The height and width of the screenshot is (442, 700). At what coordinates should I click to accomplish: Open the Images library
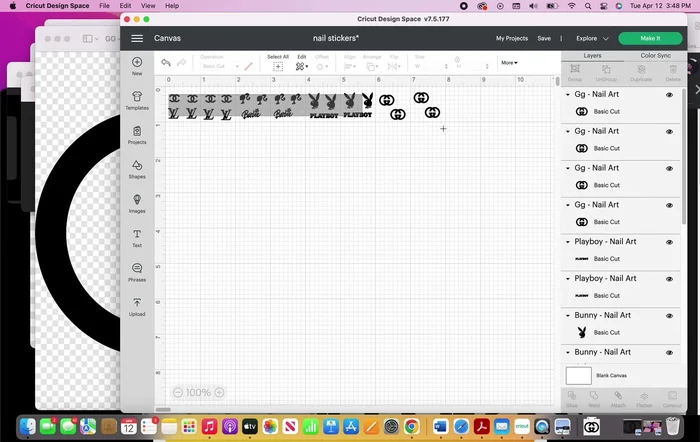pyautogui.click(x=137, y=204)
